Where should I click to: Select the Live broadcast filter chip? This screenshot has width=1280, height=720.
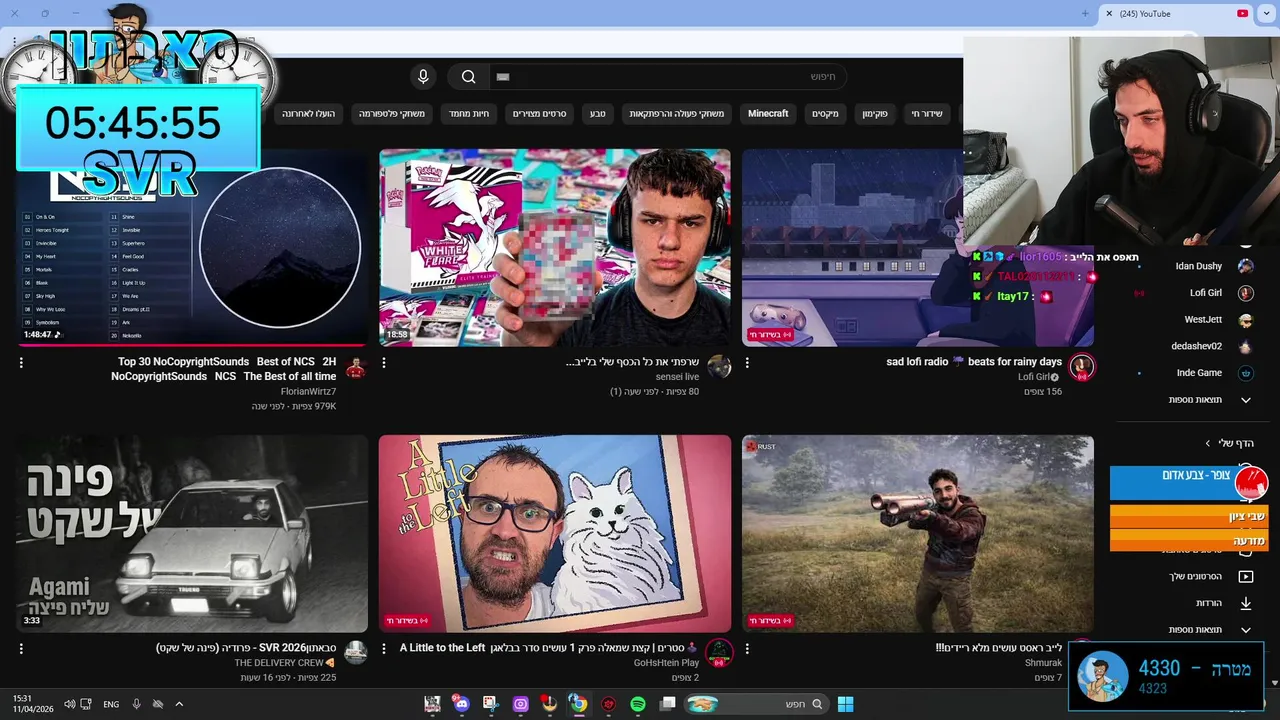pyautogui.click(x=927, y=114)
